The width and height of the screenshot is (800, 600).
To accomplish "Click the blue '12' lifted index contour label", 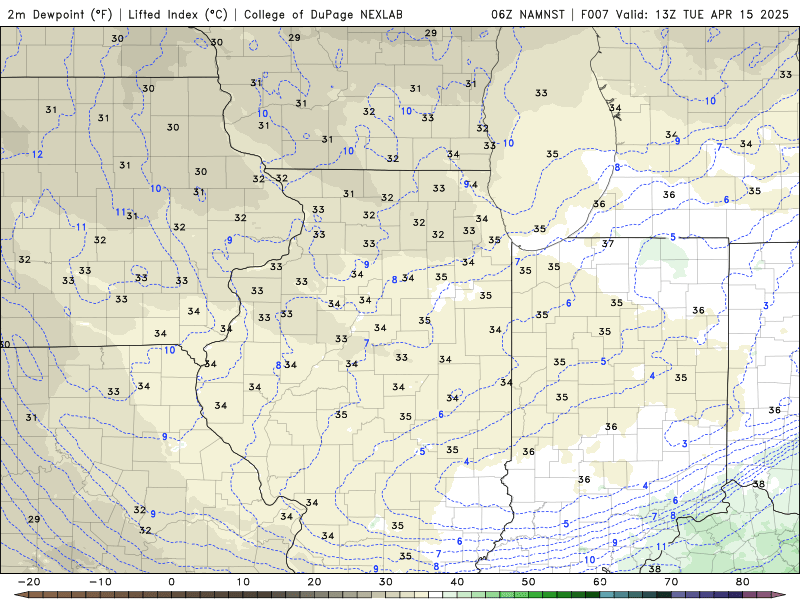I will (37, 154).
